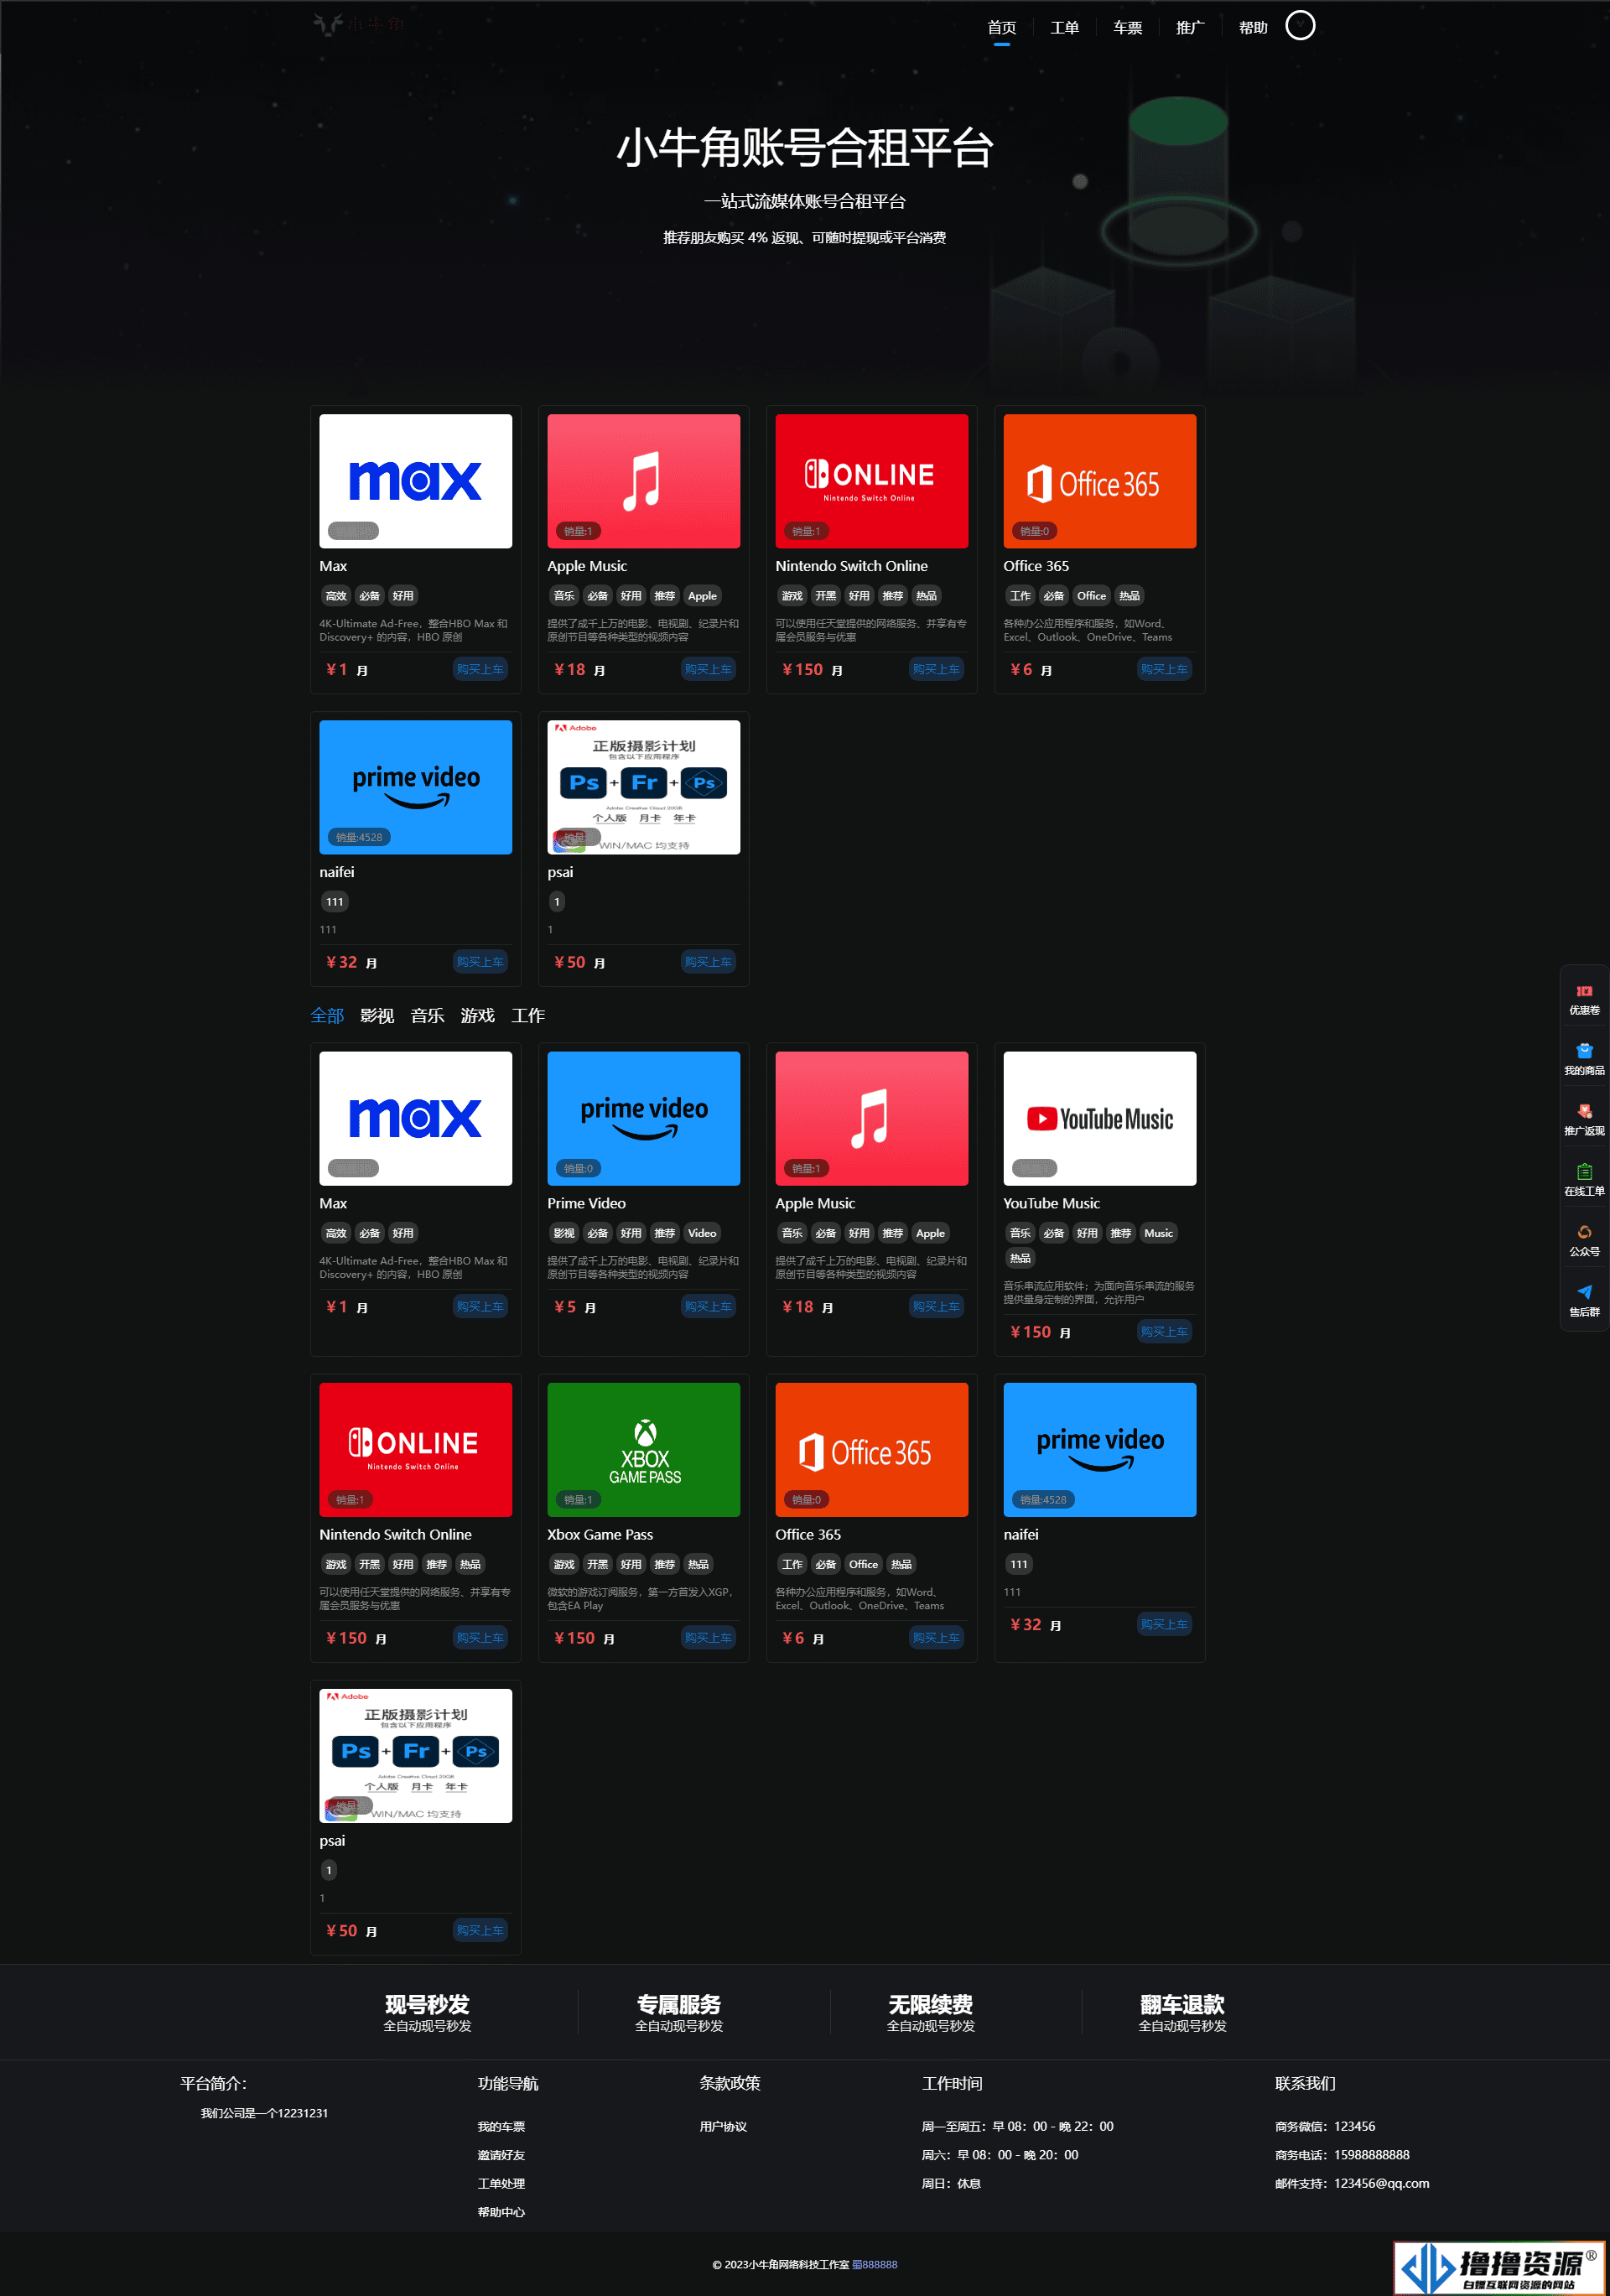This screenshot has width=1610, height=2296.
Task: Click 购买上车 on the naifei card below the tabs
Action: [1164, 1625]
